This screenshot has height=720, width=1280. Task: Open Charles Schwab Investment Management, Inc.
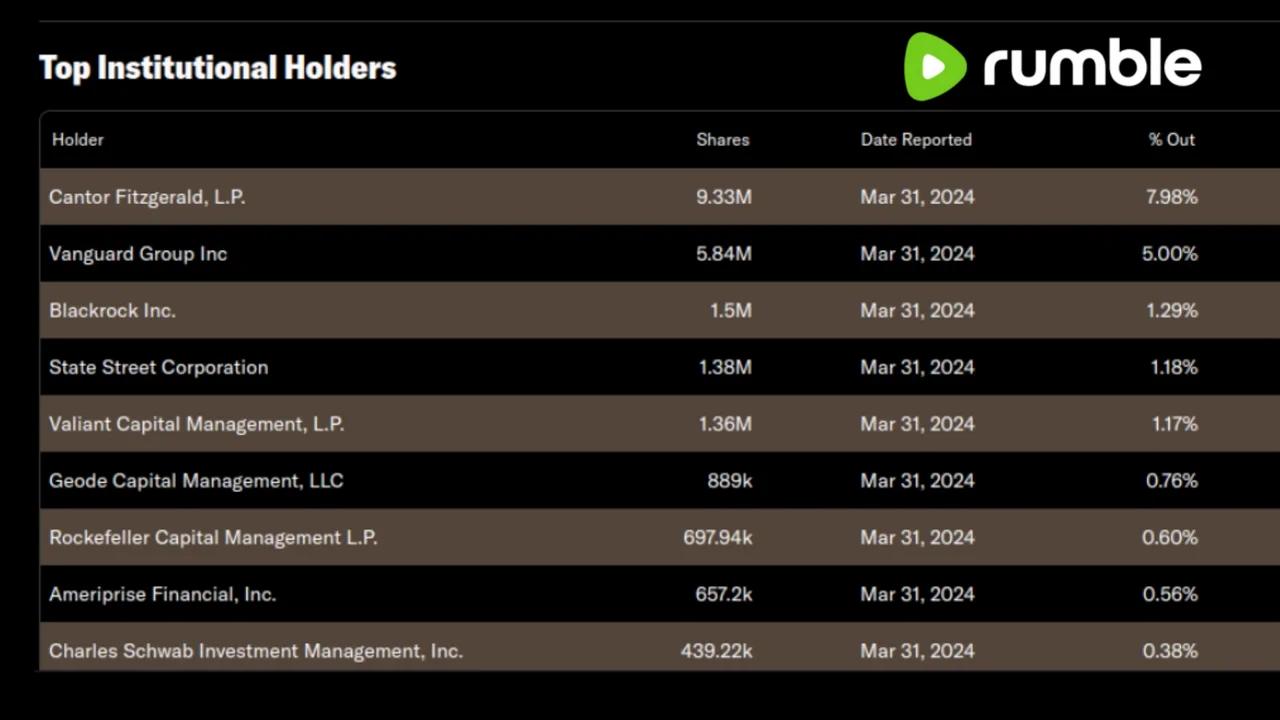[255, 651]
